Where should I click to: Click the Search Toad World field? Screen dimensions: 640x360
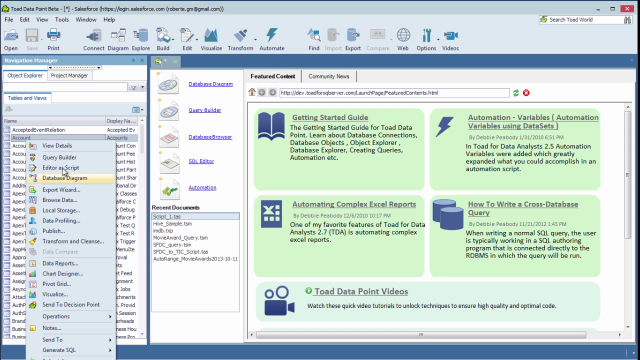581,20
